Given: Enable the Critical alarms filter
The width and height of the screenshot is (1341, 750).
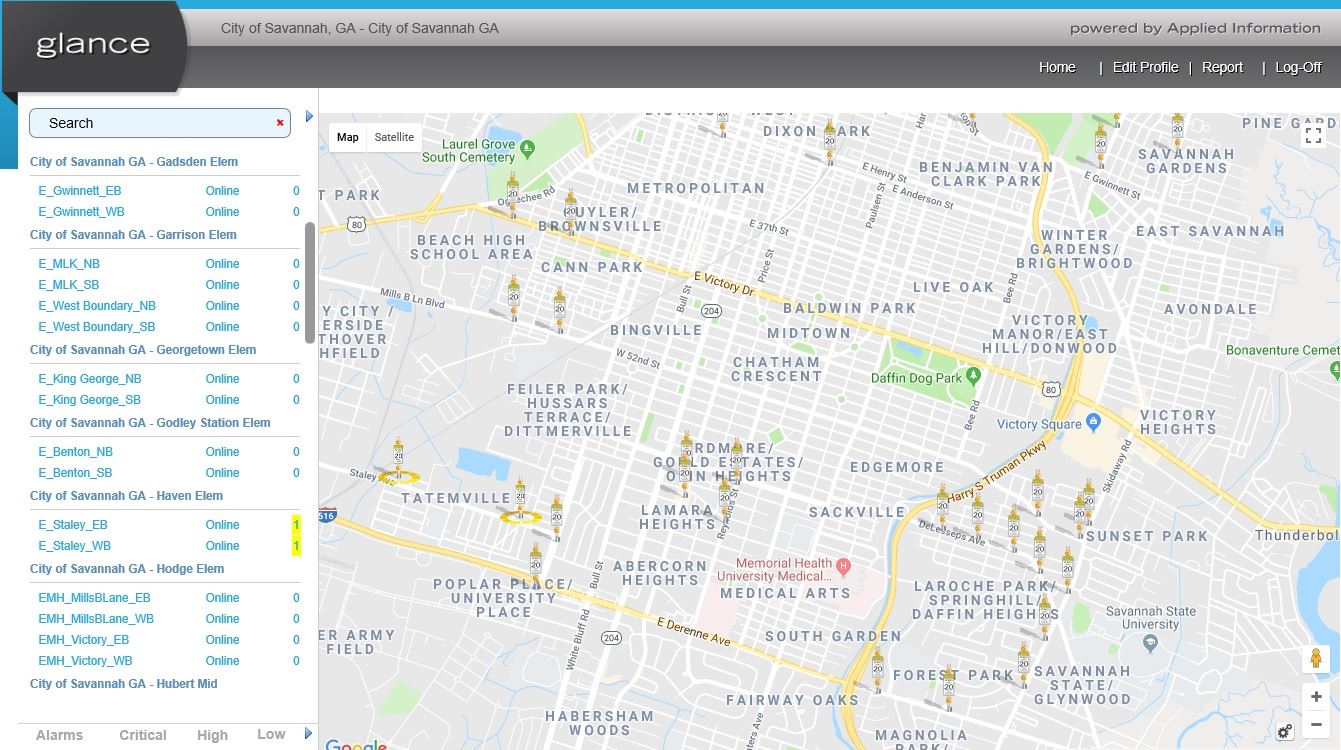Looking at the screenshot, I should tap(142, 734).
